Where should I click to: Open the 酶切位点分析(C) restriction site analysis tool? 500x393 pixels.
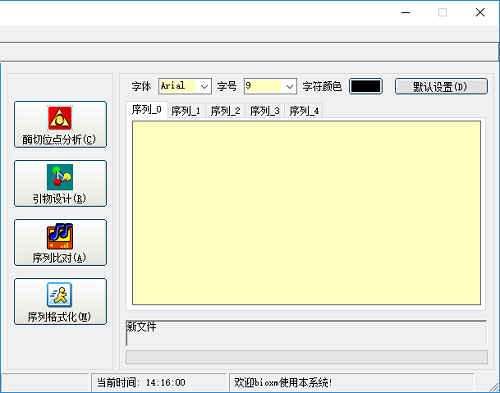tap(60, 124)
